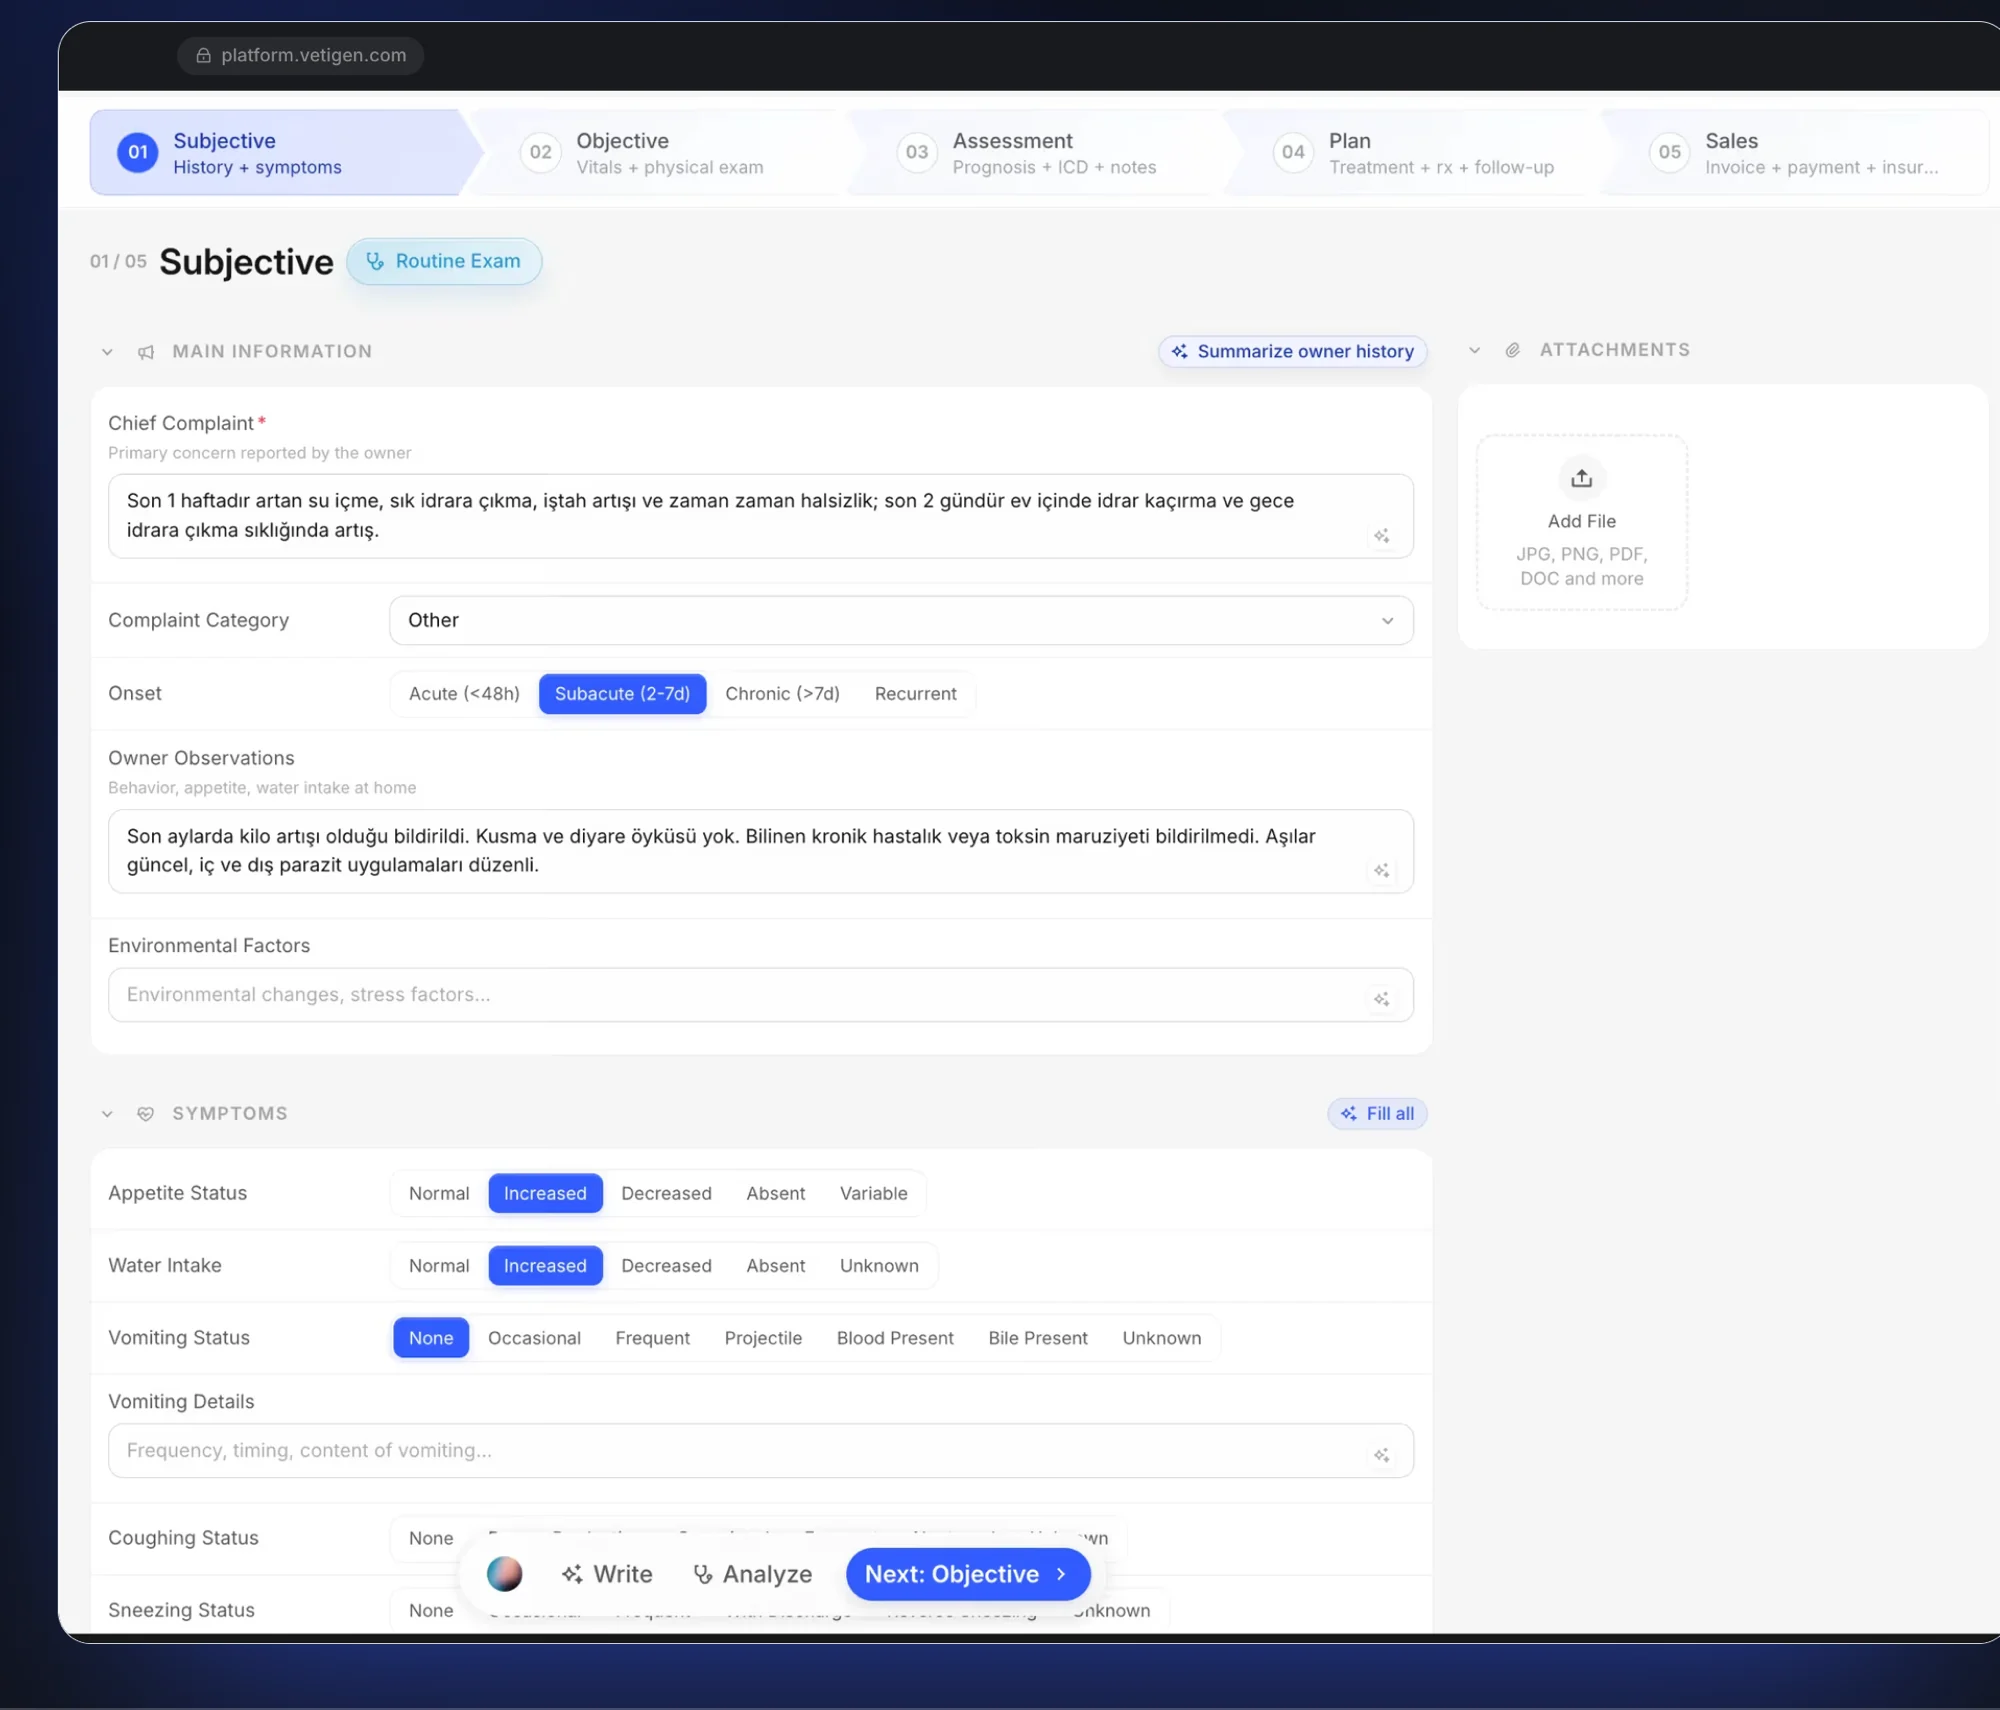Focus the Environmental Factors input
Viewport: 2000px width, 1710px height.
[x=760, y=995]
